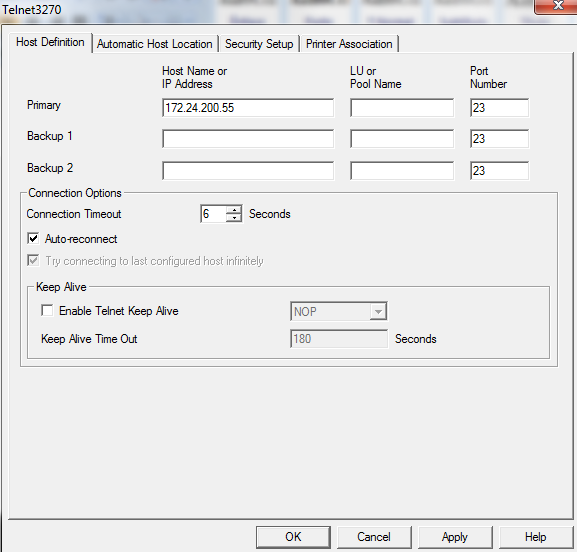Enable Telnet Keep Alive checkbox

click(x=47, y=310)
